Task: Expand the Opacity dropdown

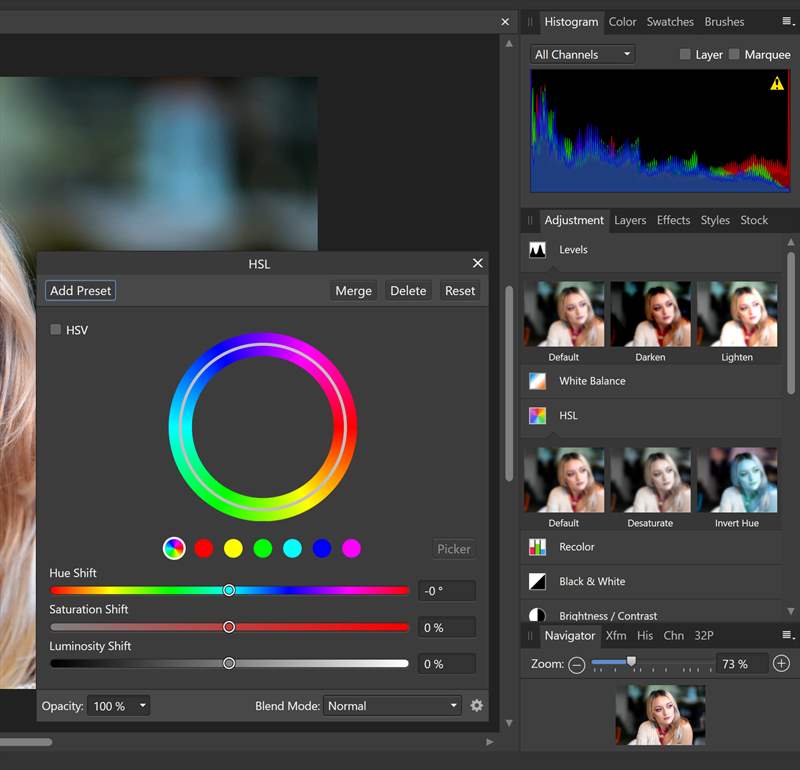Action: (118, 706)
